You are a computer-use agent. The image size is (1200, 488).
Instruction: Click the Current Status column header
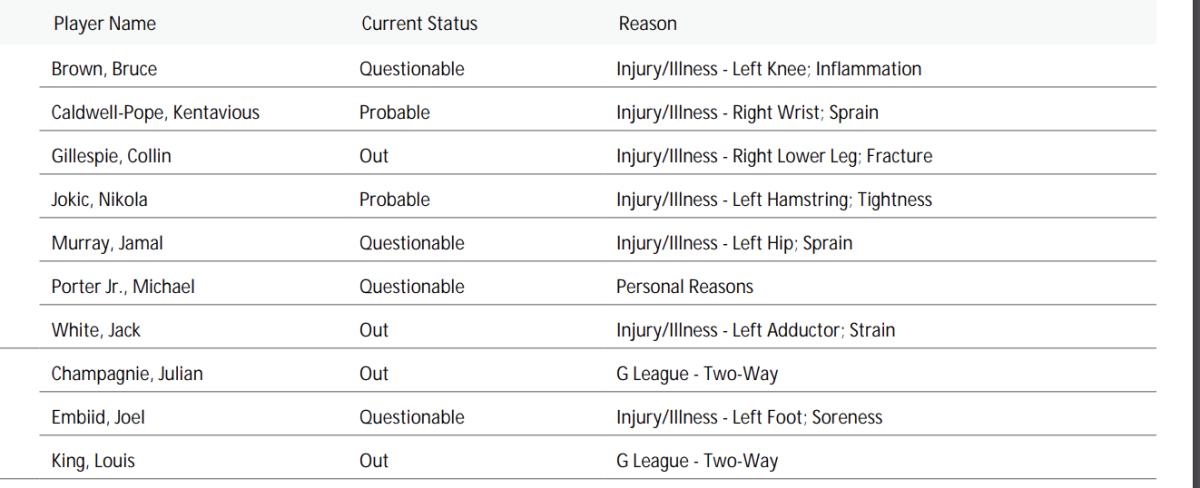click(418, 24)
